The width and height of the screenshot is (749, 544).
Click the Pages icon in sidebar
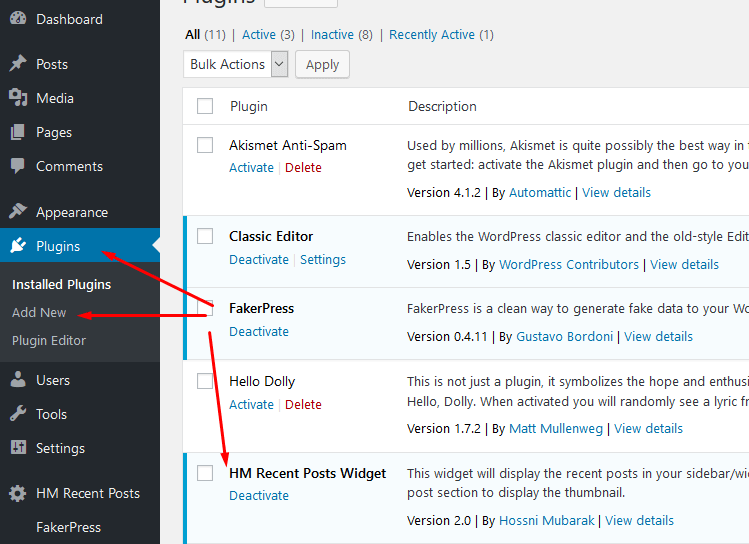18,132
